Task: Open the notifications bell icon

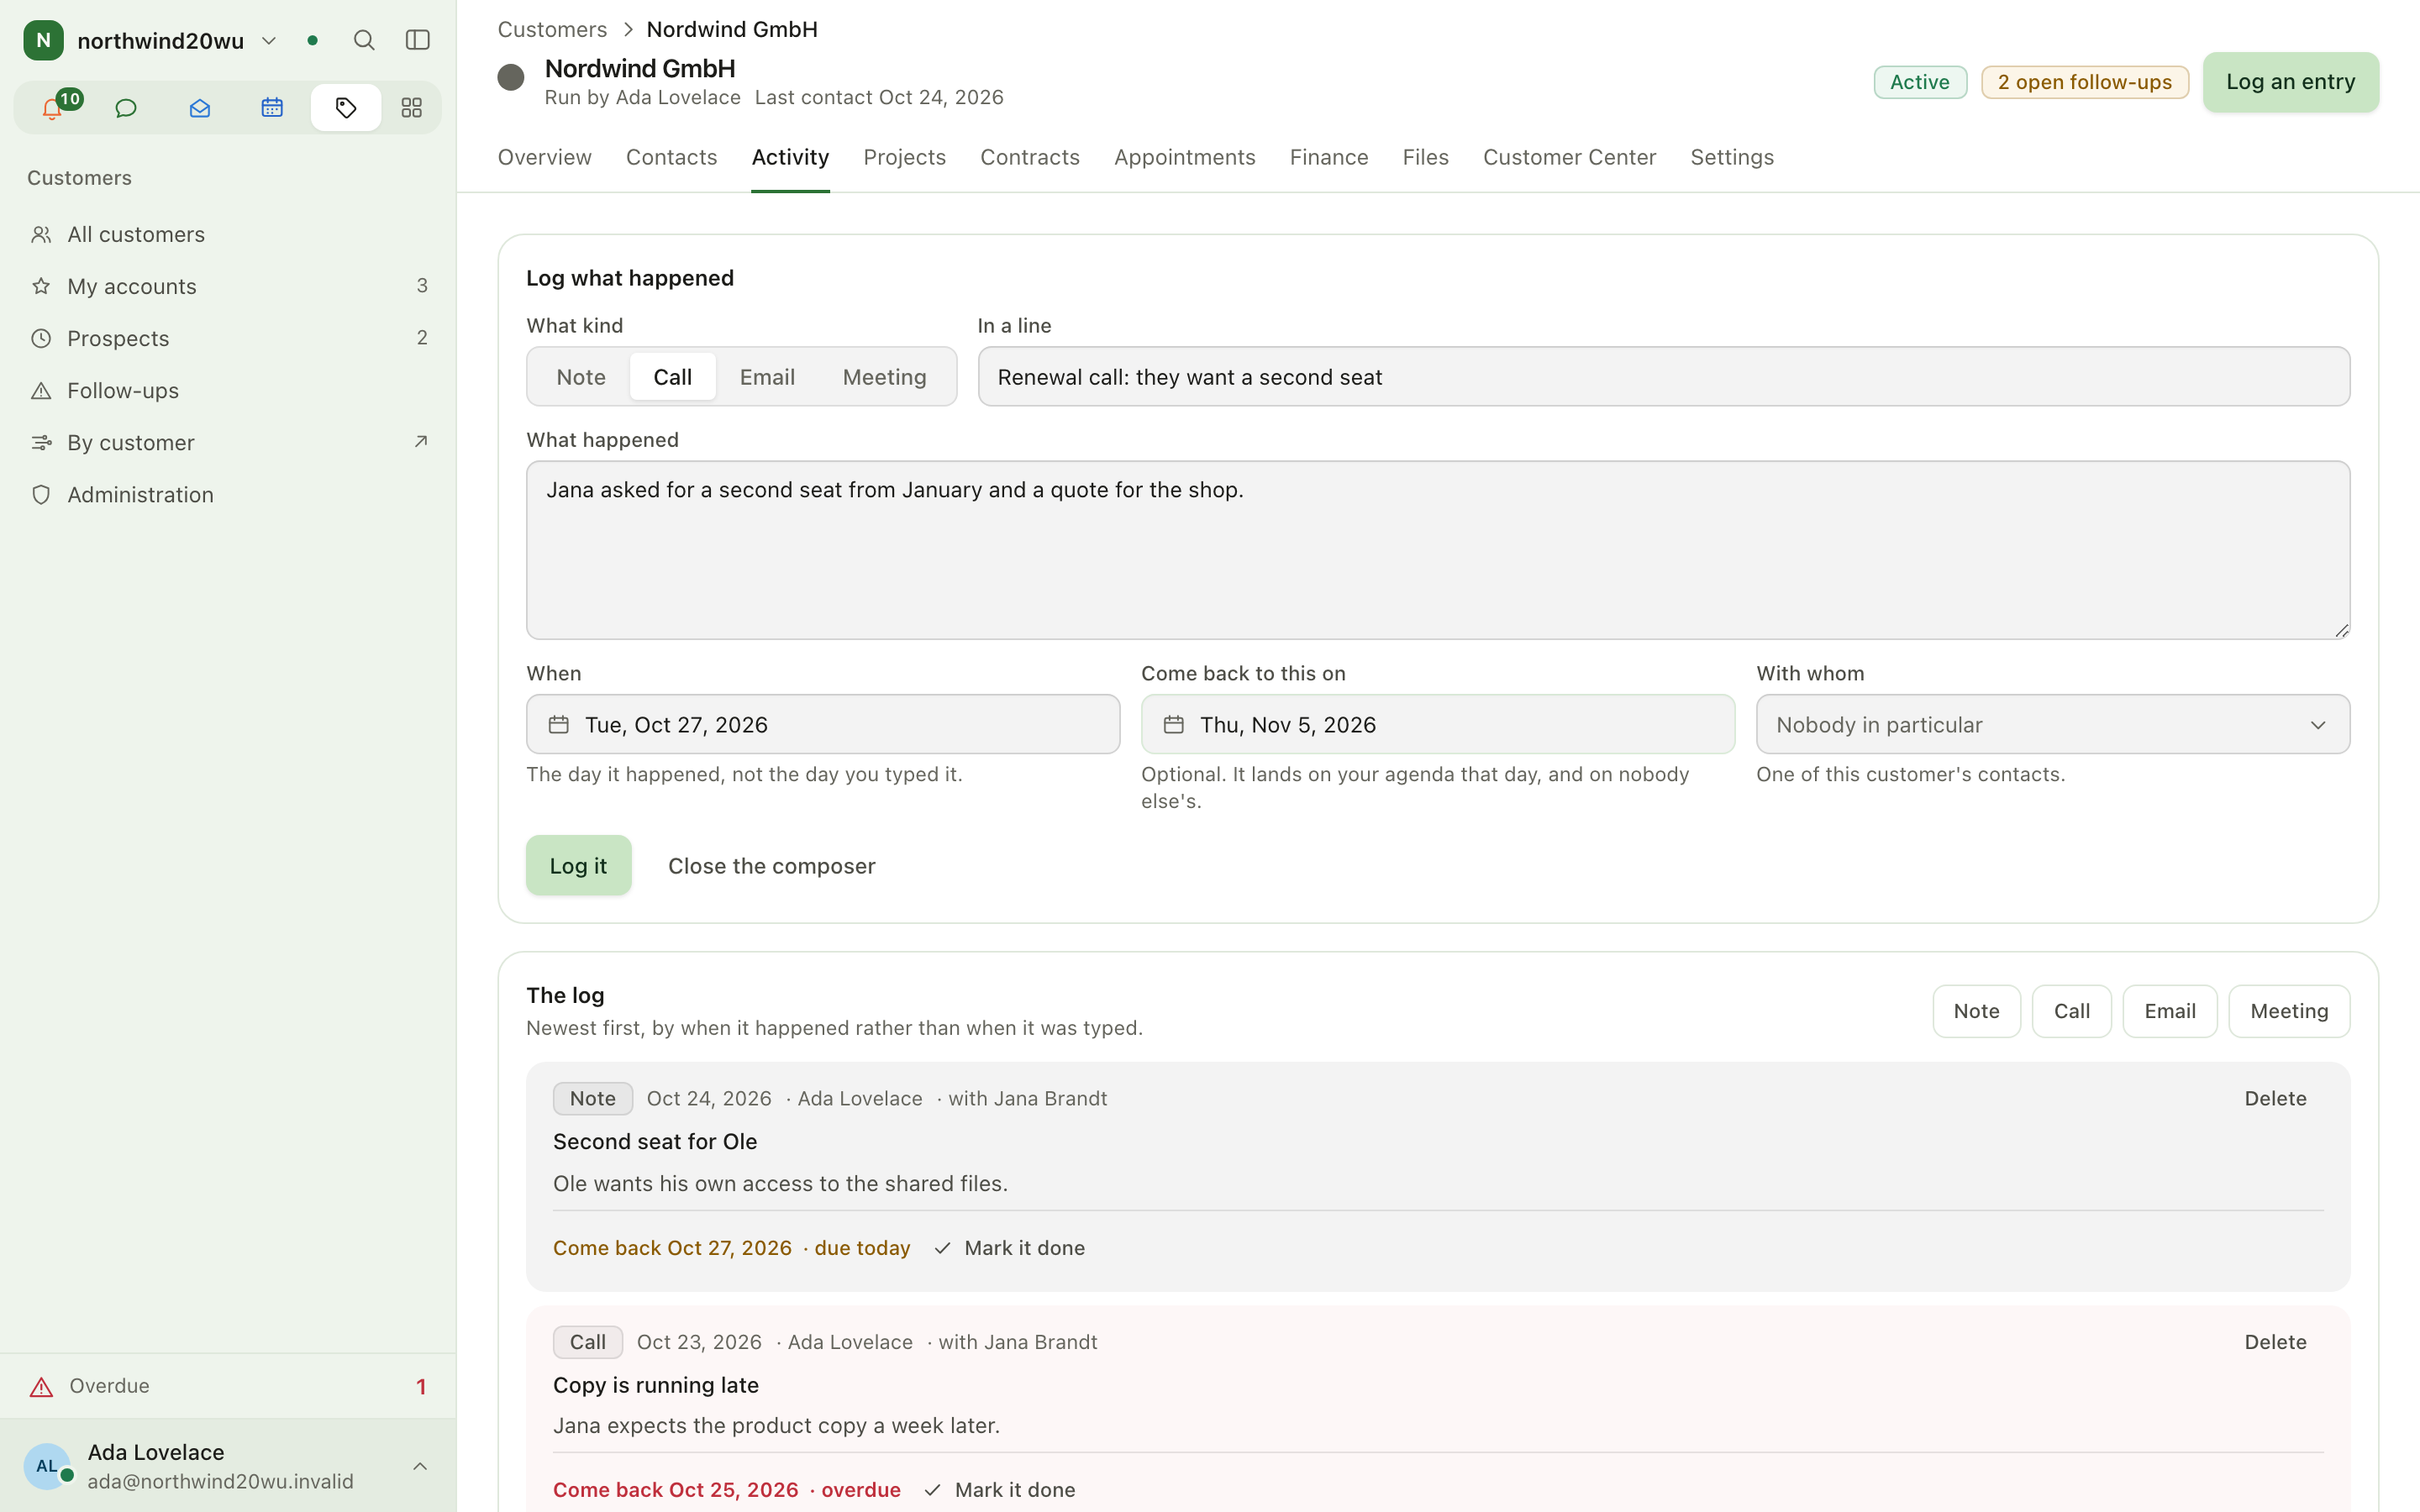Action: click(x=52, y=108)
